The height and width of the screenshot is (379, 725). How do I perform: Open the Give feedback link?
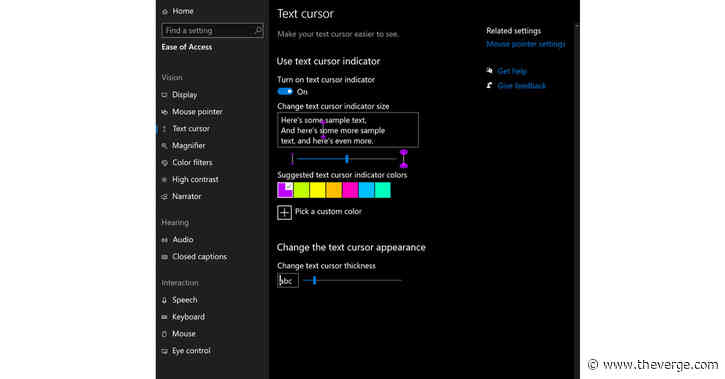click(x=522, y=86)
